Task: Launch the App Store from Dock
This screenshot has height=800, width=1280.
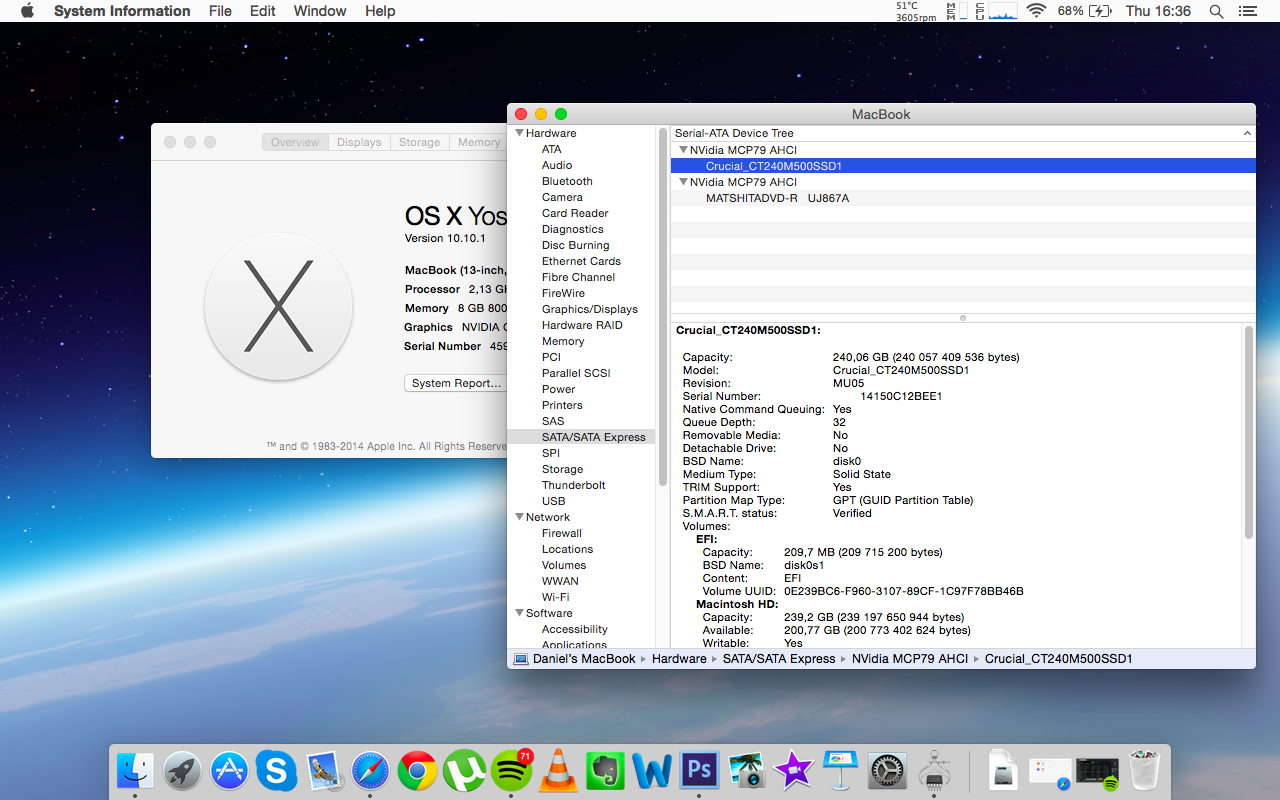Action: coord(229,770)
